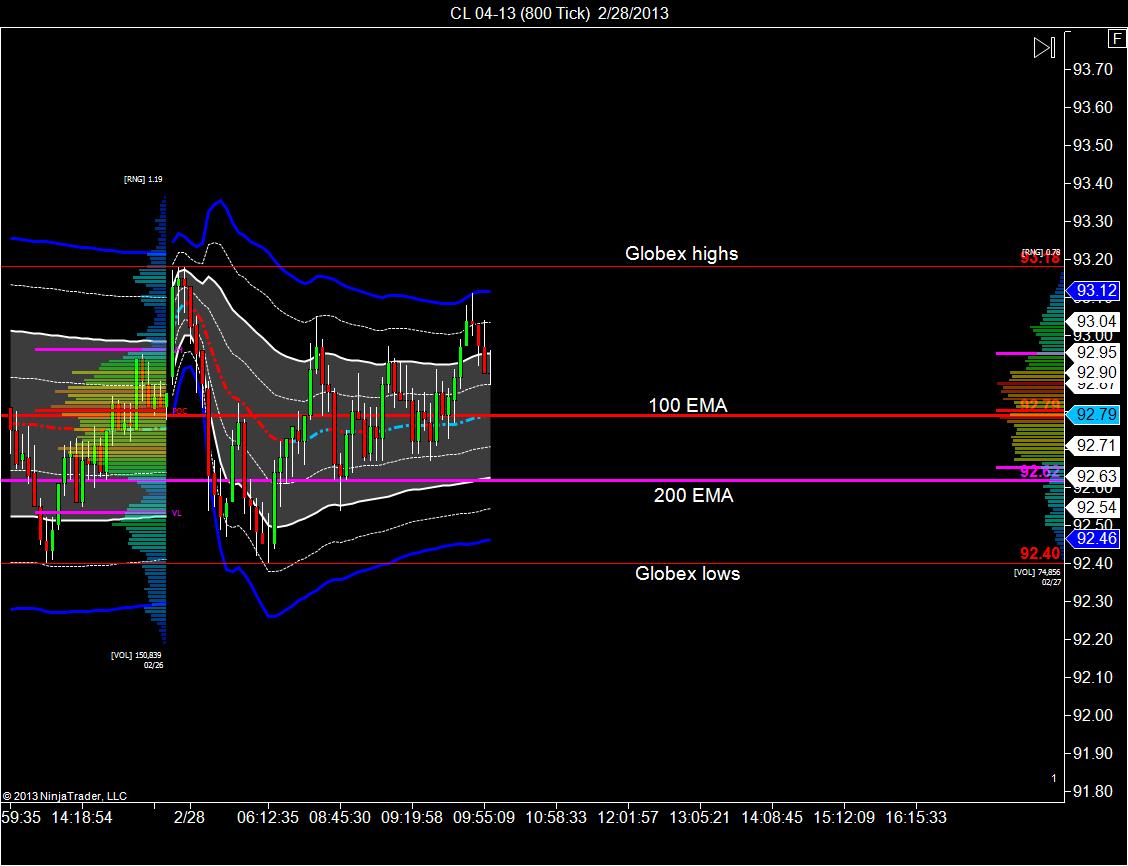The width and height of the screenshot is (1128, 866).
Task: Click the VL label on the left profile
Action: pos(177,513)
